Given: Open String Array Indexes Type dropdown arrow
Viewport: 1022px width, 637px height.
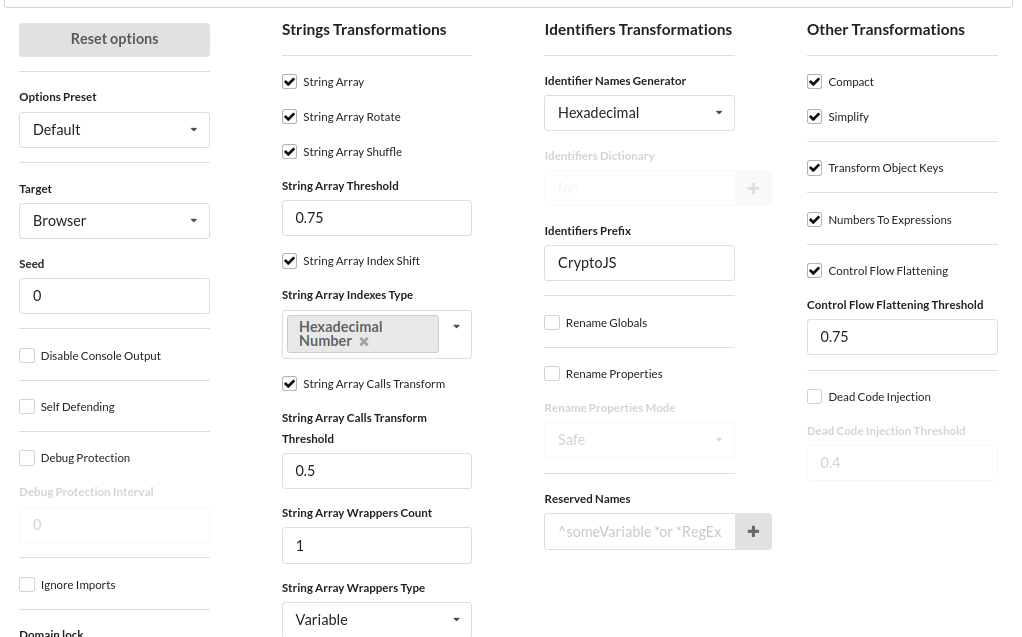Looking at the screenshot, I should (x=456, y=327).
